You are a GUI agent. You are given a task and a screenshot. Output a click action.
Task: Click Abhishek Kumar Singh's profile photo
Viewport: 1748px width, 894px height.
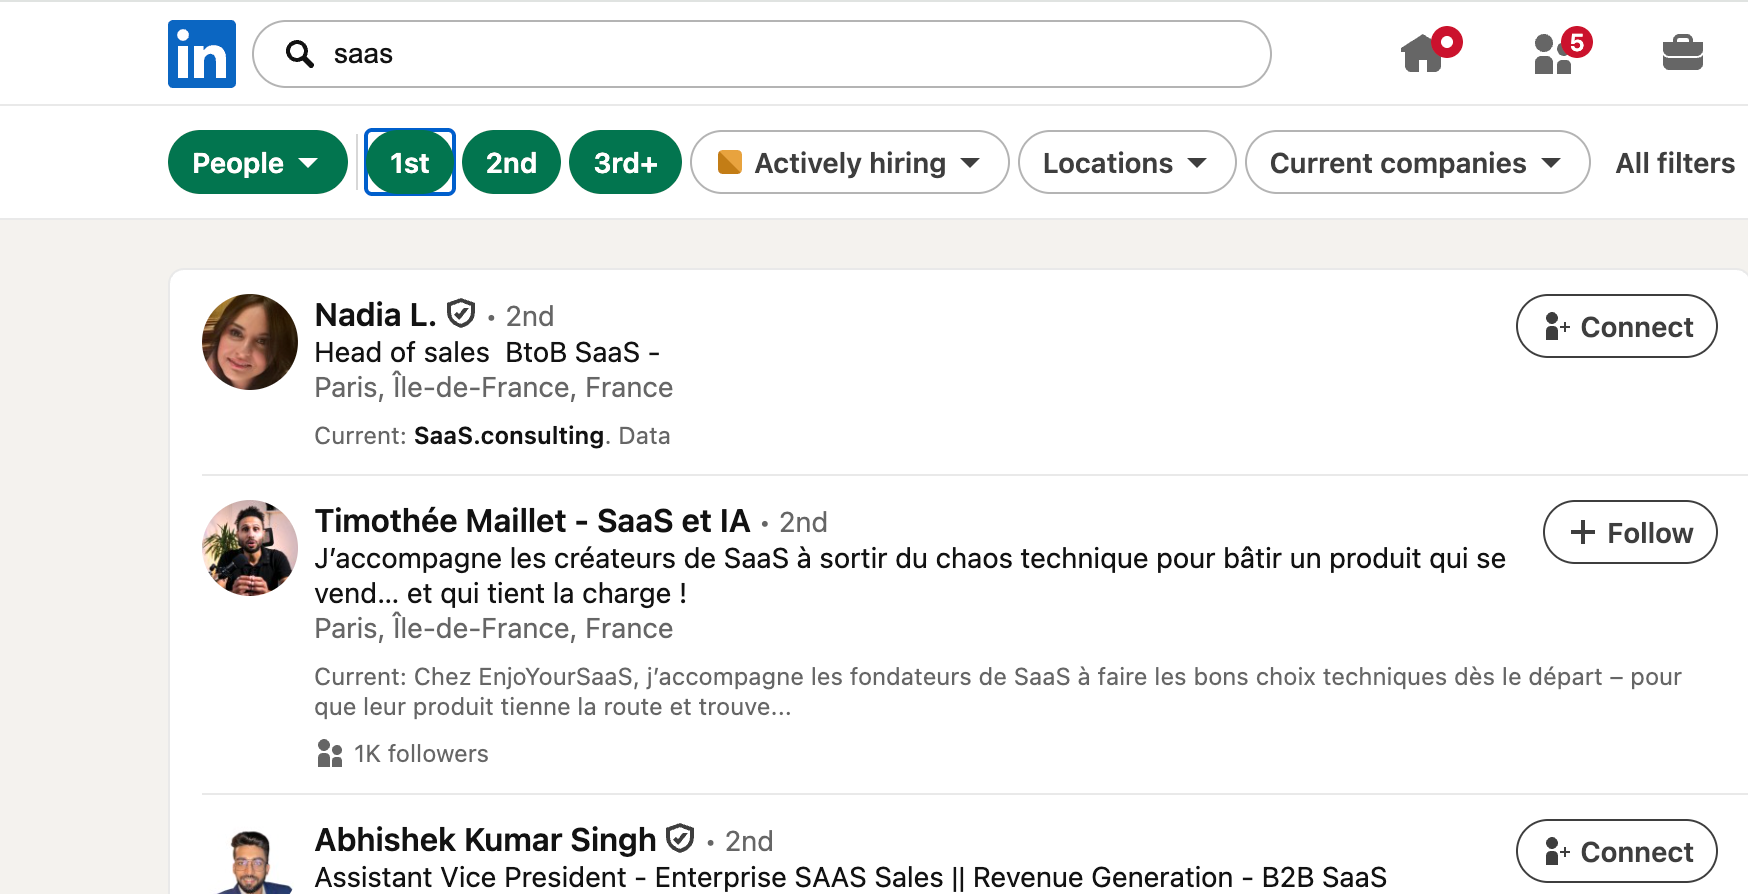click(250, 861)
